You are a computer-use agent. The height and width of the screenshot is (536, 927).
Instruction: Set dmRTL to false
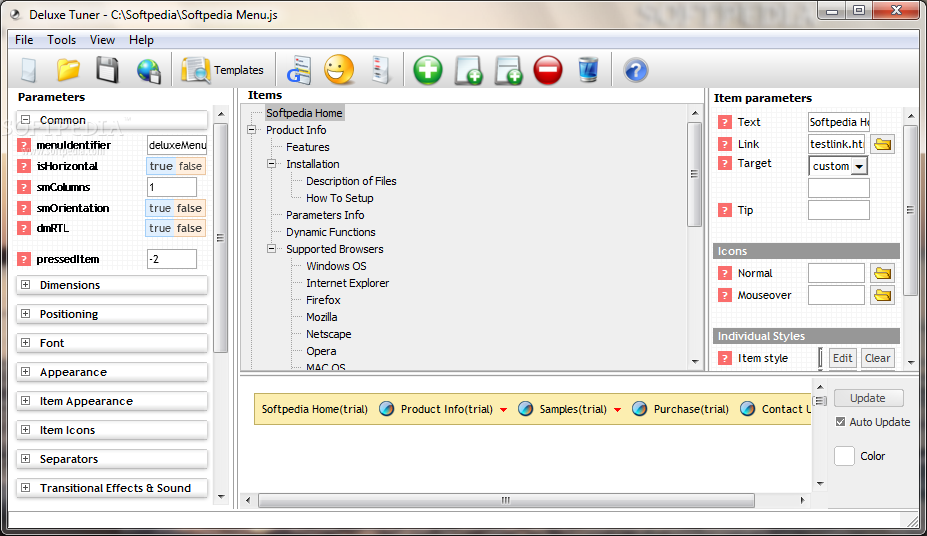pos(190,228)
